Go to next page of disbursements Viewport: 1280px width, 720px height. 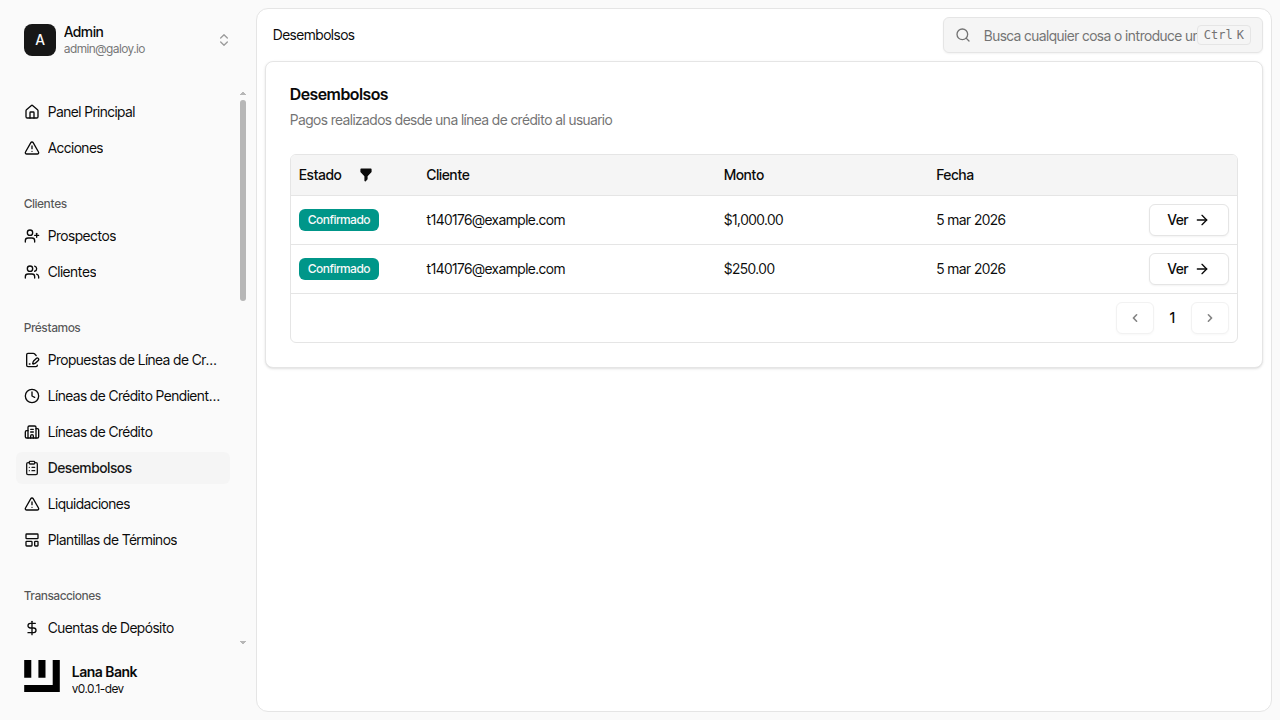1209,318
